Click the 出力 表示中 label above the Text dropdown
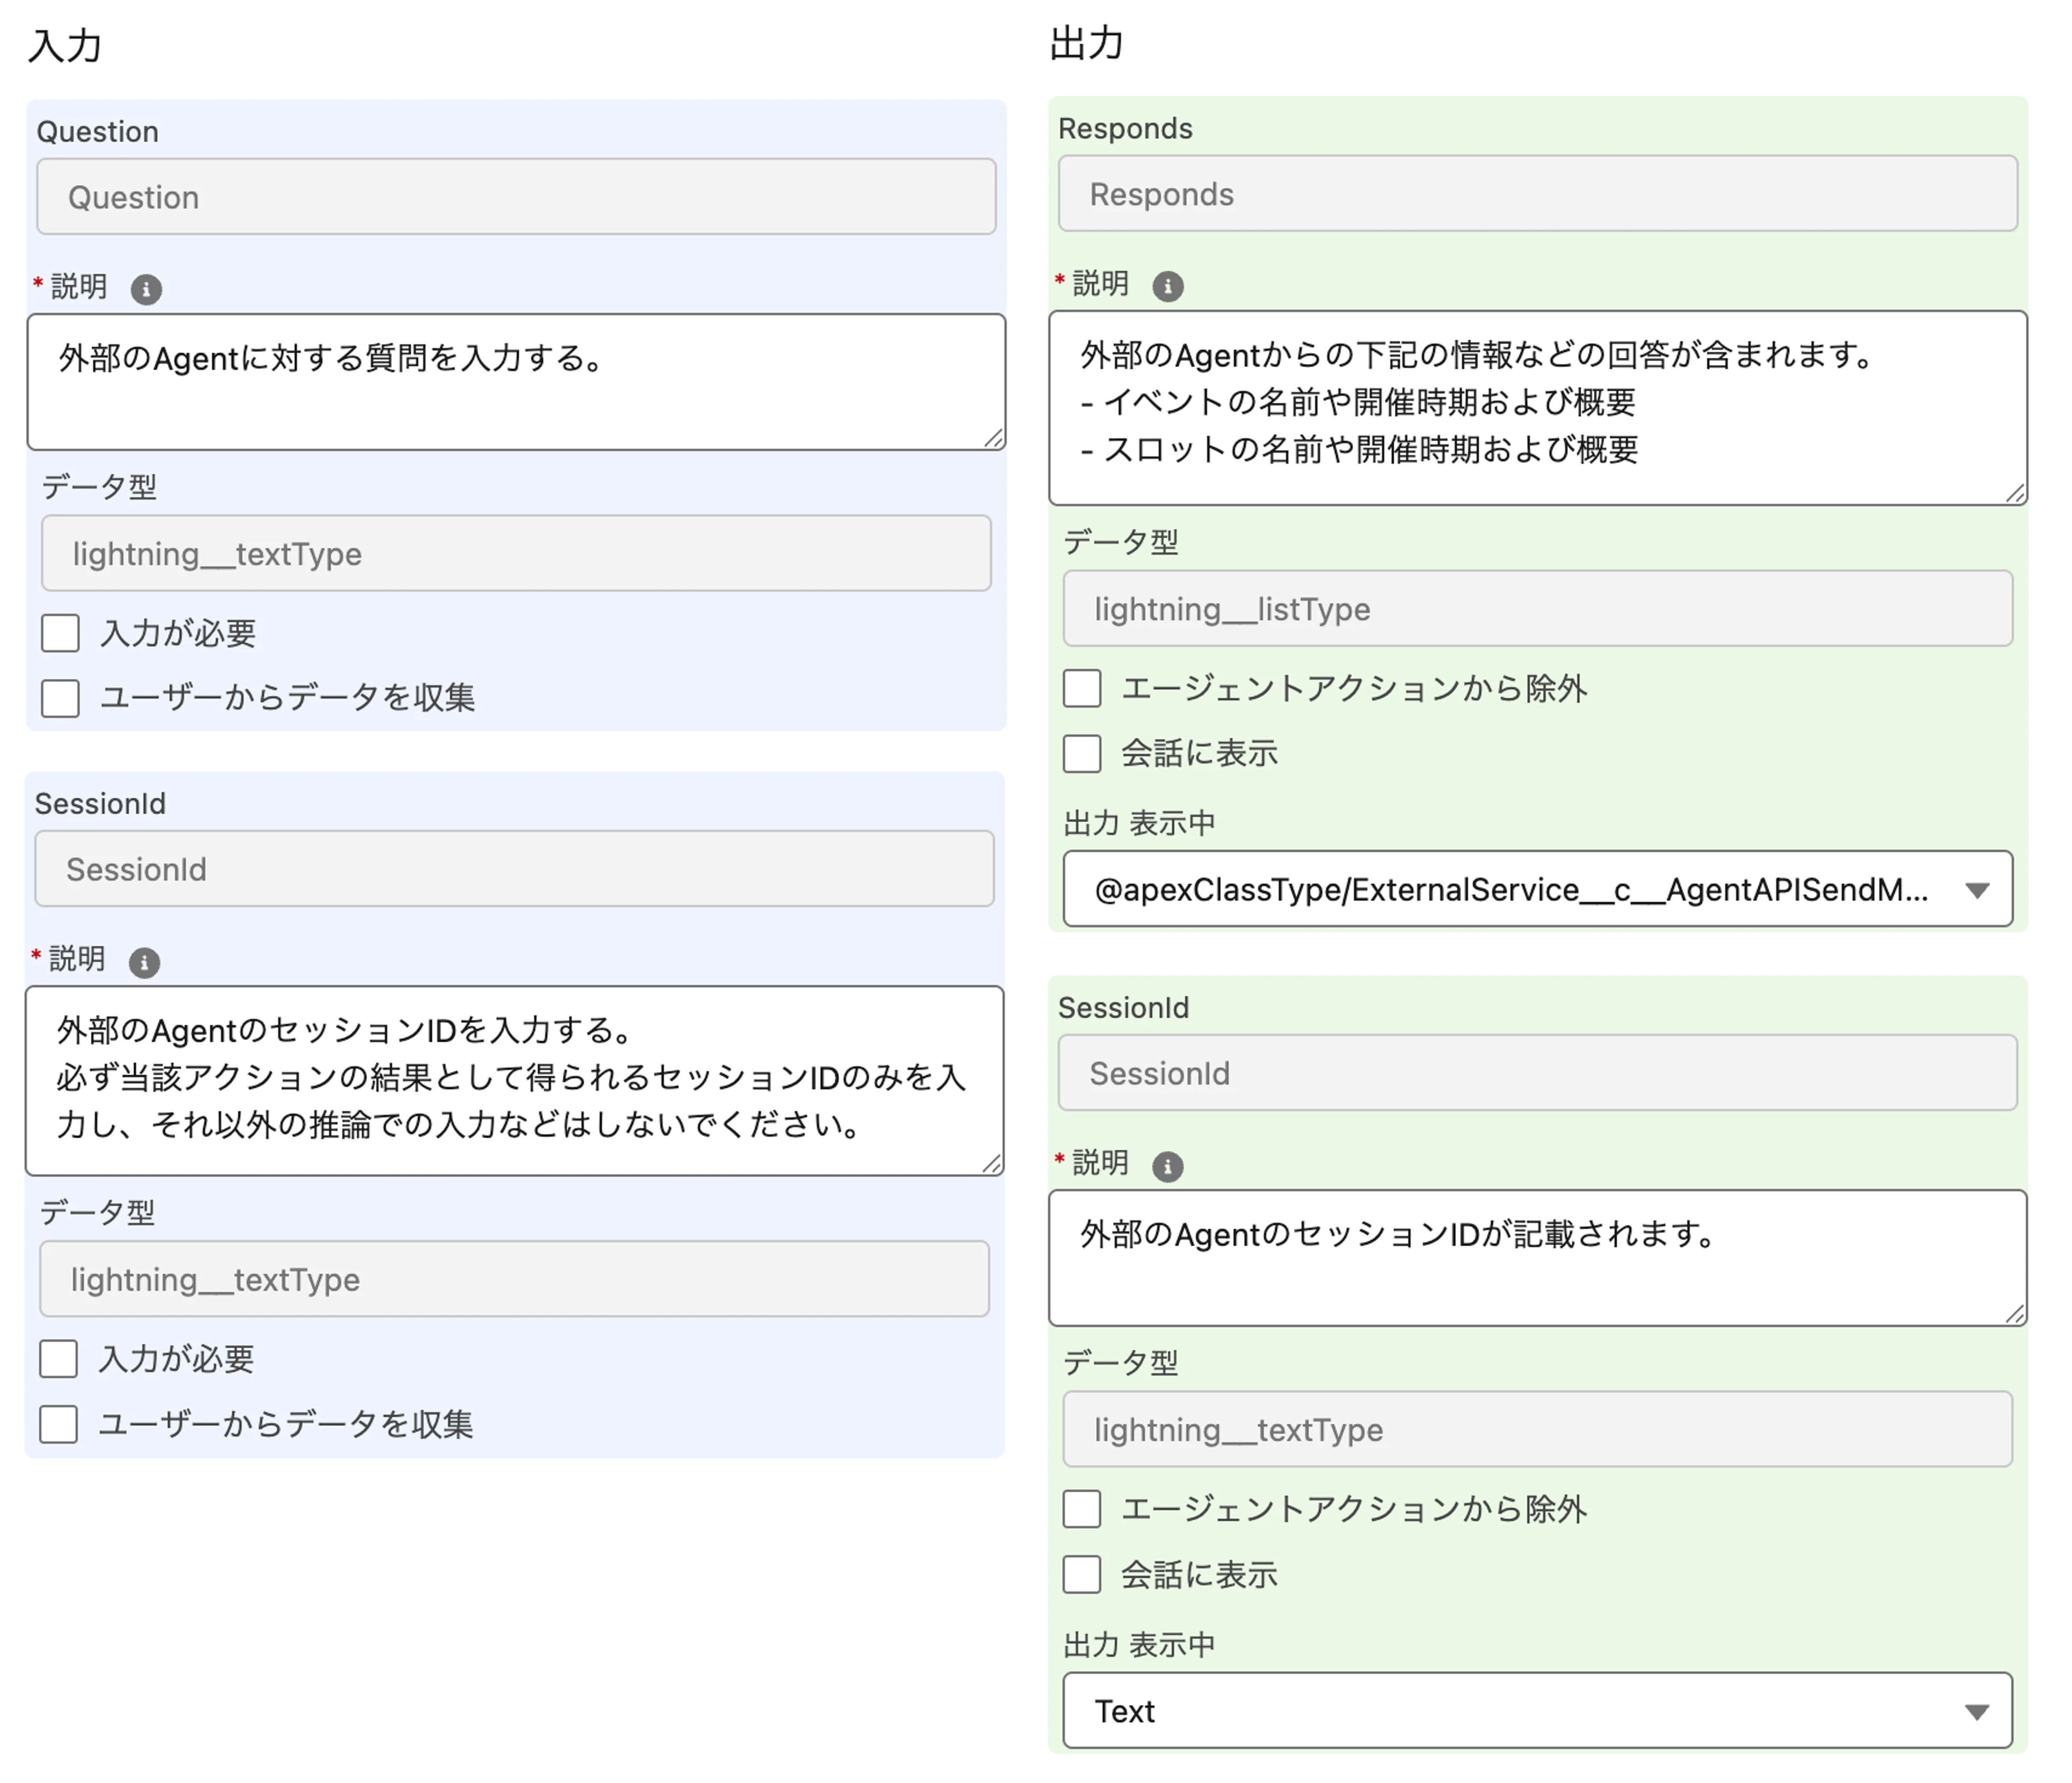The height and width of the screenshot is (1783, 2072). click(1140, 1646)
